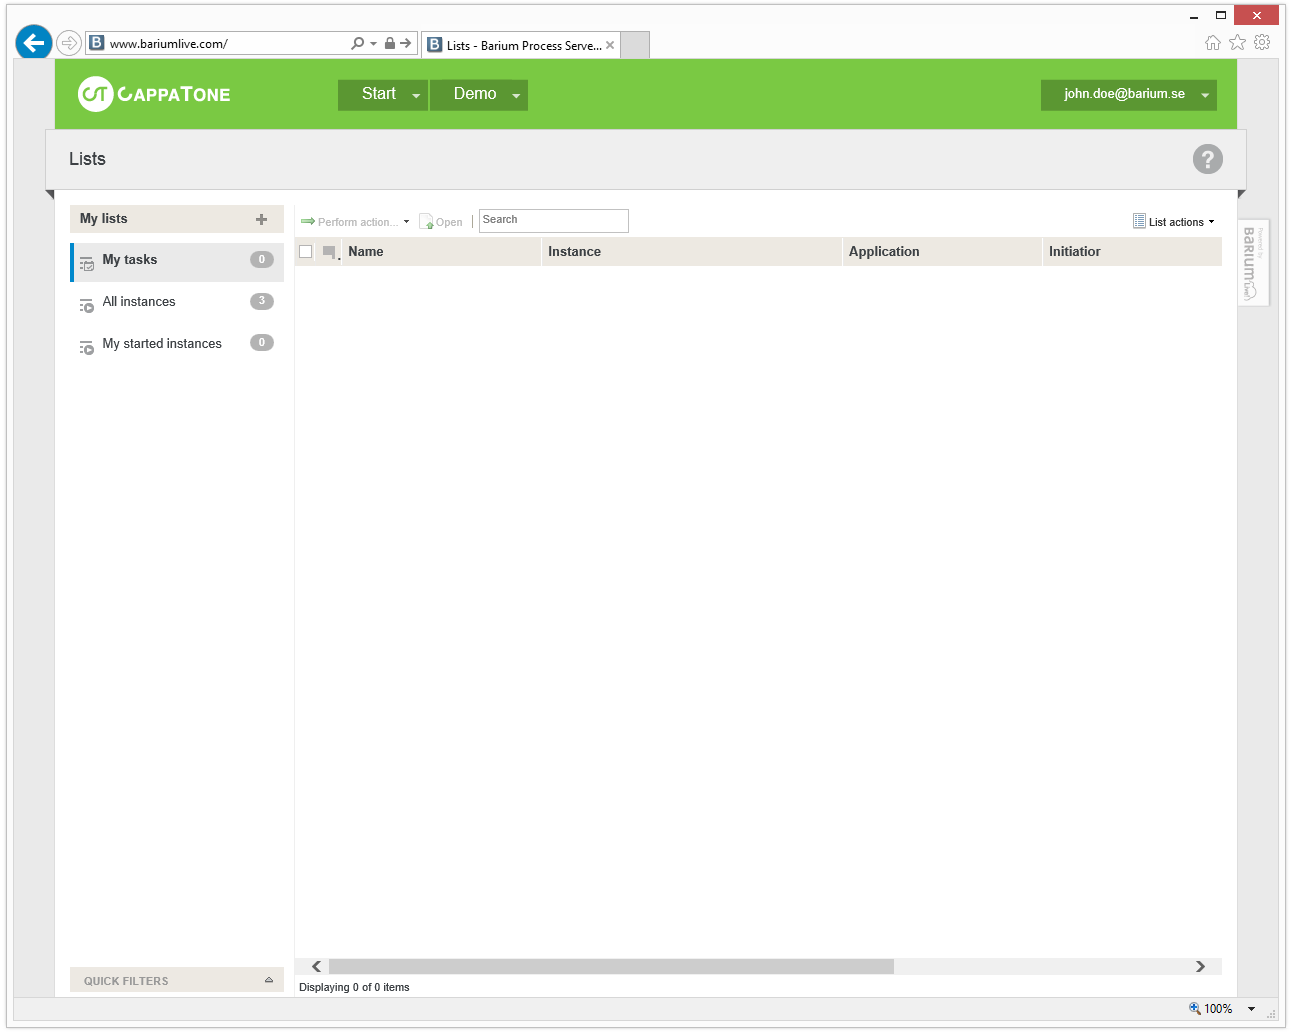The width and height of the screenshot is (1291, 1033).
Task: Open browser favorites star icon
Action: coord(1237,42)
